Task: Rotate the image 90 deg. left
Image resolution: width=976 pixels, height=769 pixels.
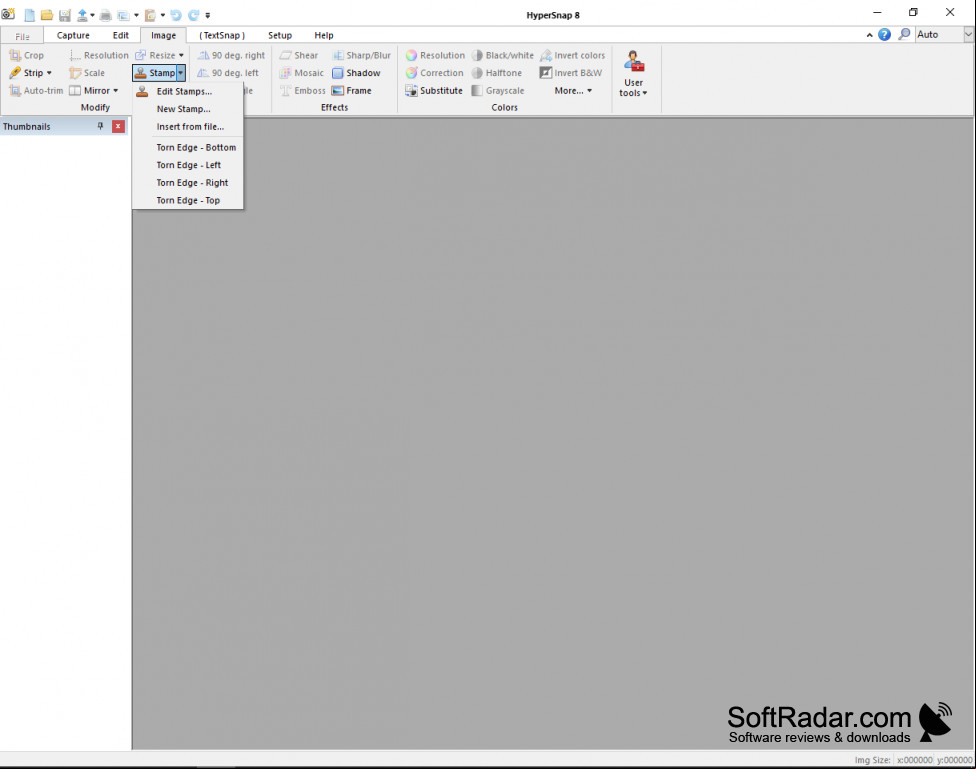Action: 228,73
